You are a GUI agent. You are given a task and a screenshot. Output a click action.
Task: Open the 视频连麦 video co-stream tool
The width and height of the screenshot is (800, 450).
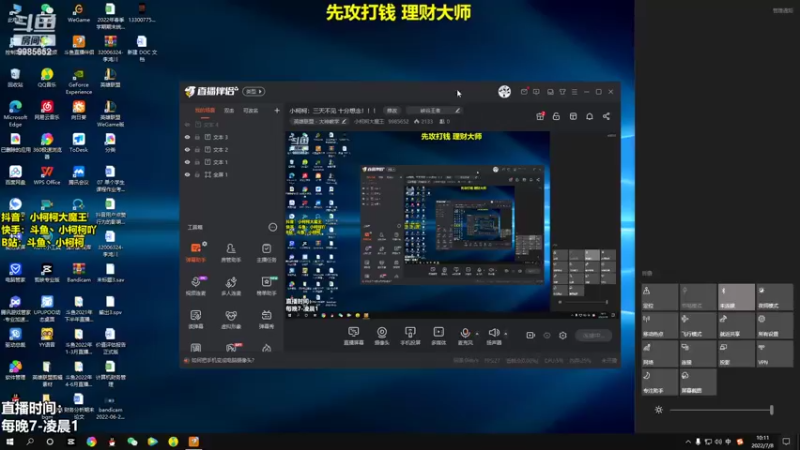point(195,286)
